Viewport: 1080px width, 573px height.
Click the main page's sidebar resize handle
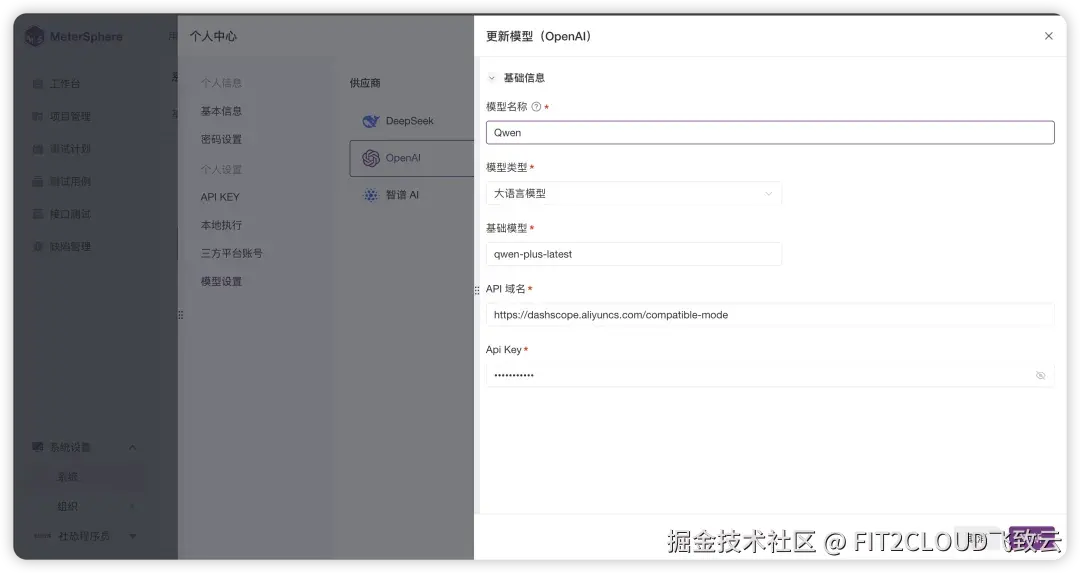[x=180, y=315]
